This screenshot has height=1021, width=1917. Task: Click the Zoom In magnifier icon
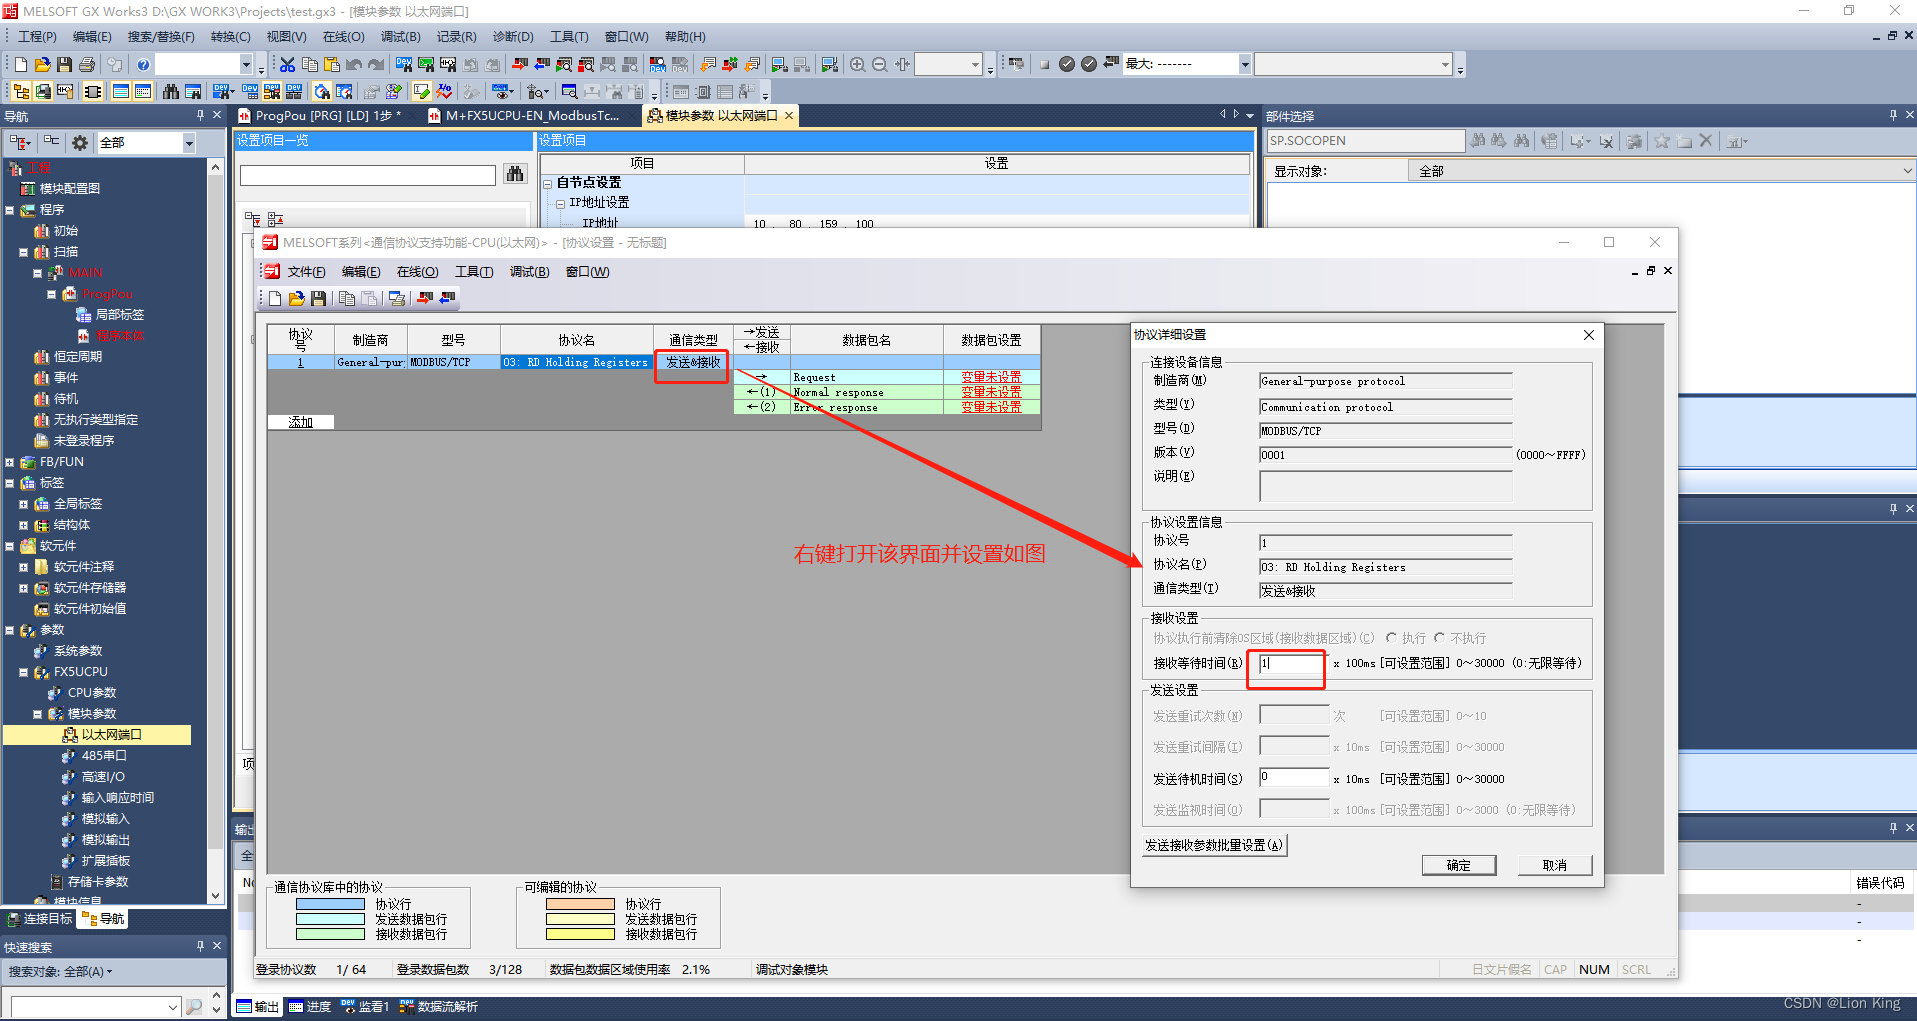(x=857, y=64)
